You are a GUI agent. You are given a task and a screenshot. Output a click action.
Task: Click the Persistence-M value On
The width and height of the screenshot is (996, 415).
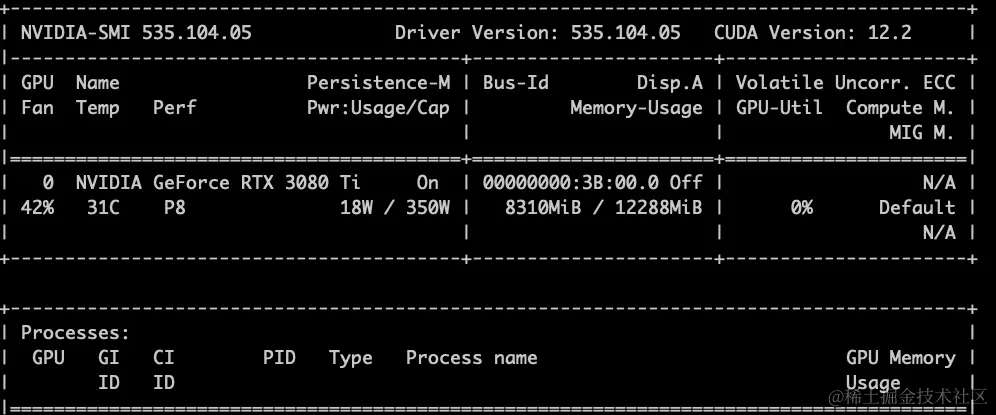(427, 182)
